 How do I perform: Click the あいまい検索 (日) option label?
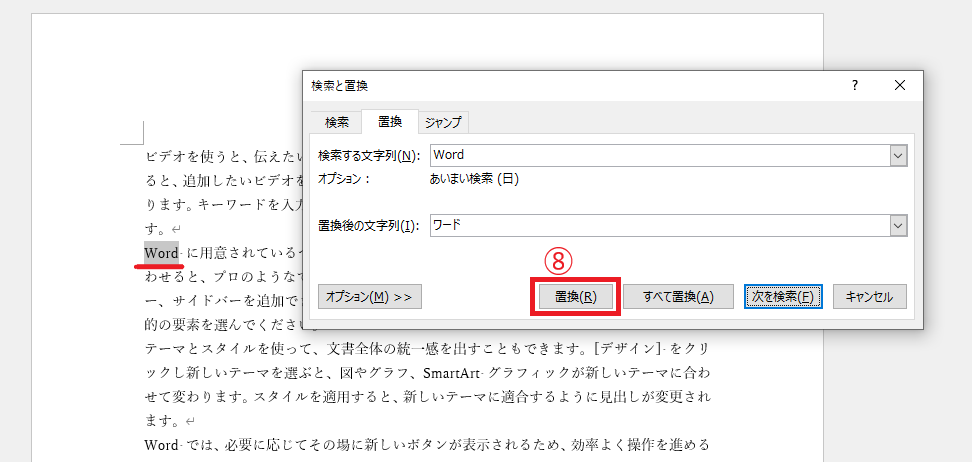(x=473, y=179)
